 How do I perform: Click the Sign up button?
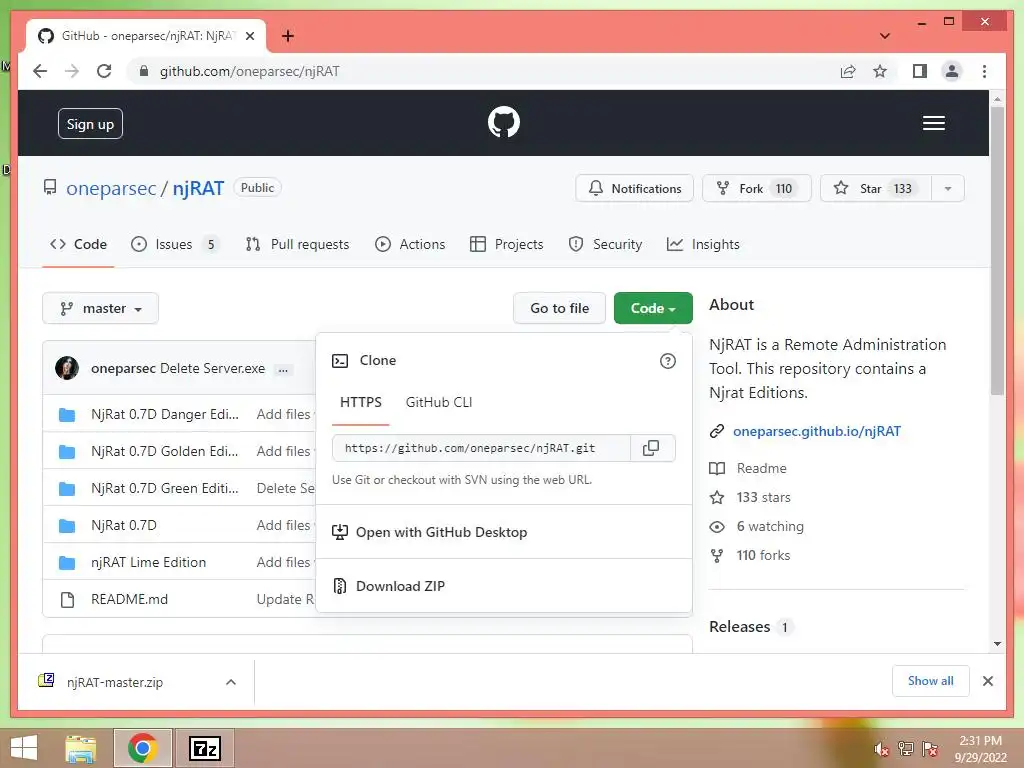pyautogui.click(x=90, y=124)
